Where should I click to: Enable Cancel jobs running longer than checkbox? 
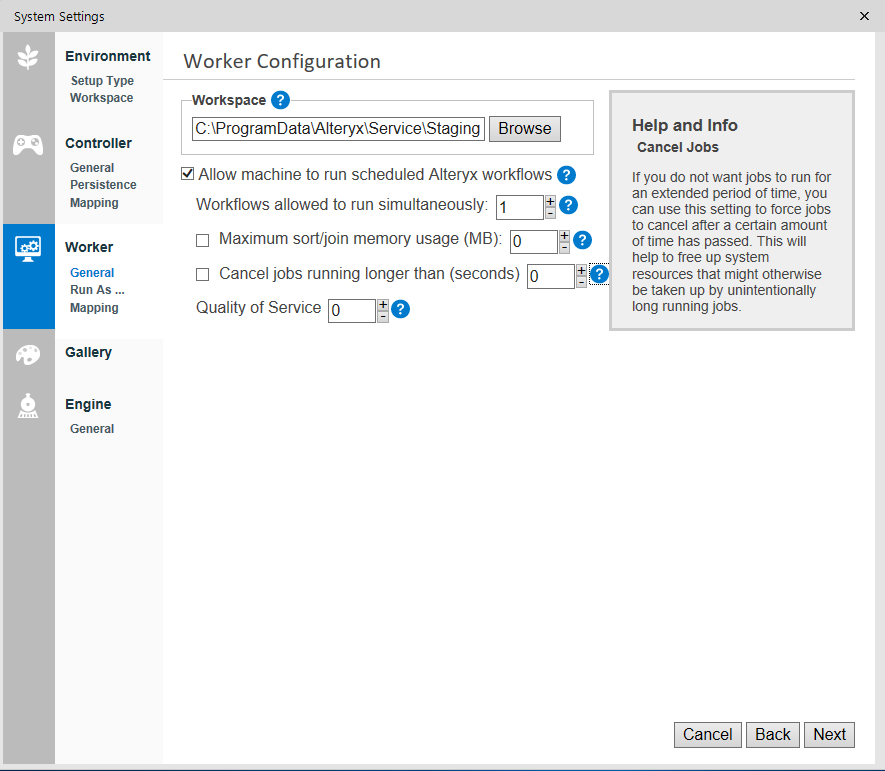coord(202,274)
